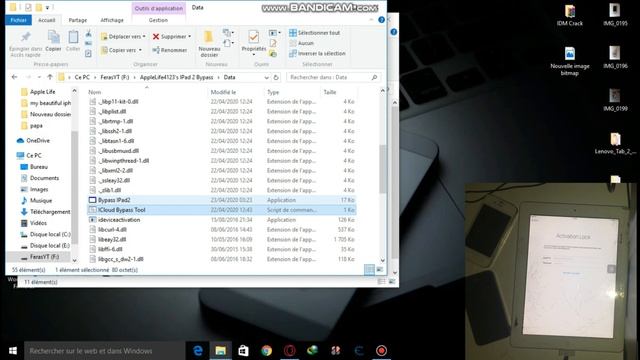The image size is (640, 360).
Task: Click the refresh button in address bar
Action: (276, 77)
